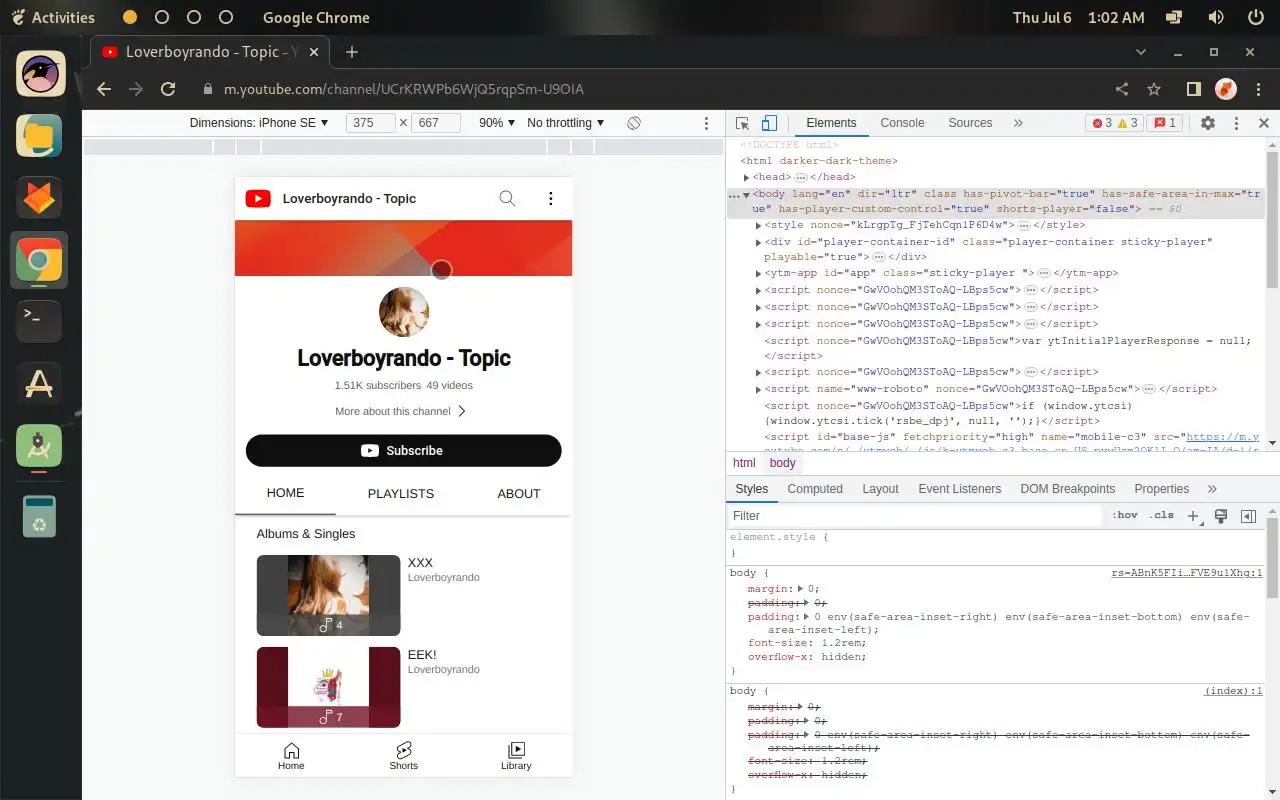The height and width of the screenshot is (800, 1280).
Task: Open the XXX album thumbnail
Action: (328, 596)
